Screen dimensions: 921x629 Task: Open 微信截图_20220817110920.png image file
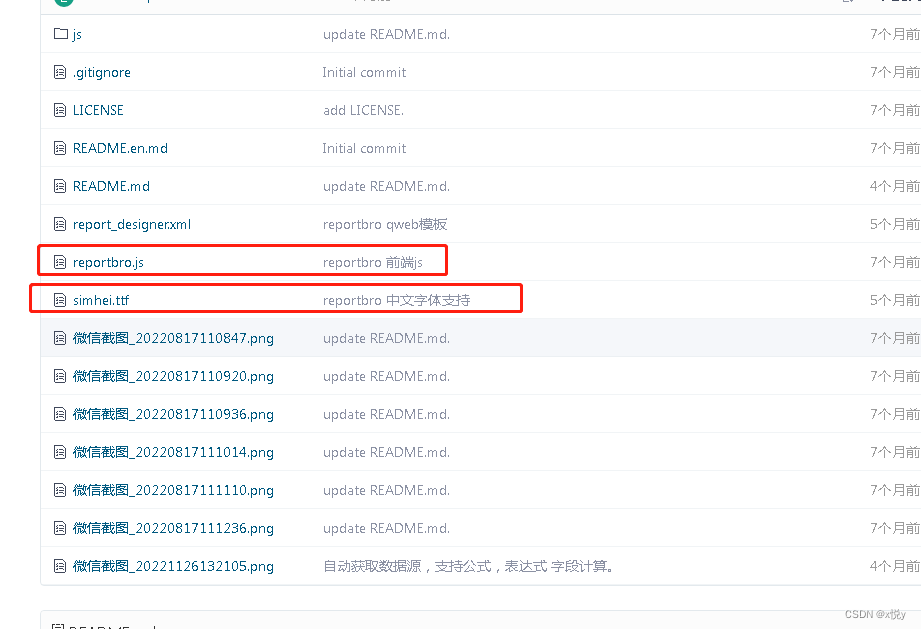pos(173,376)
